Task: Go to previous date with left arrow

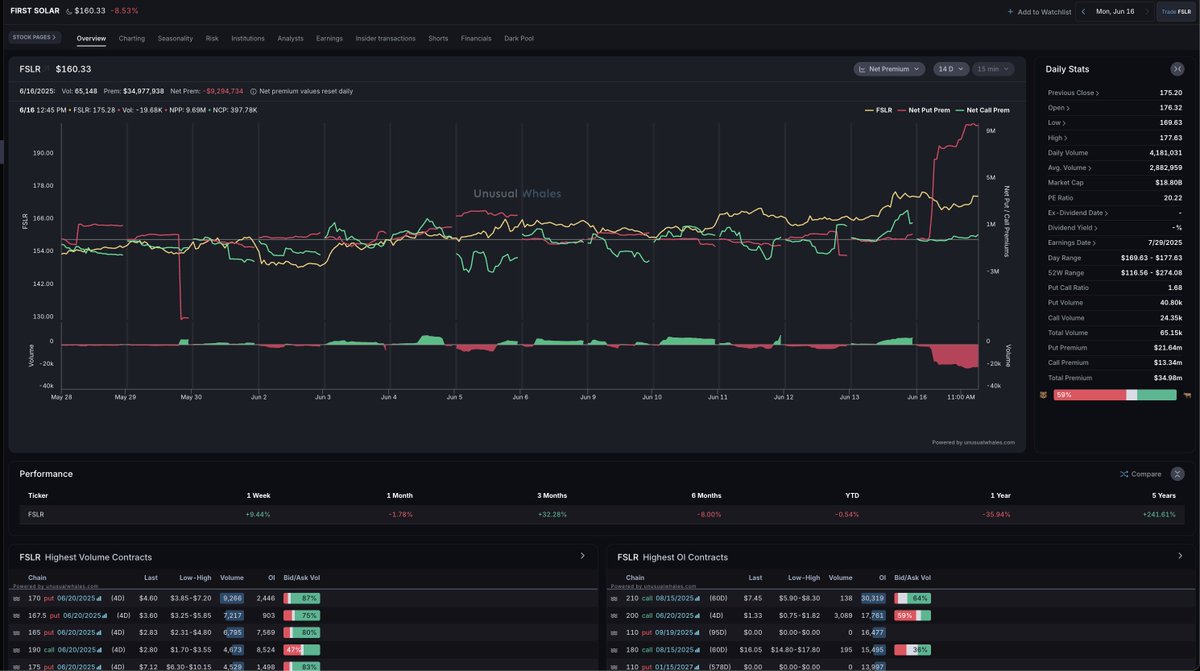Action: click(1083, 12)
